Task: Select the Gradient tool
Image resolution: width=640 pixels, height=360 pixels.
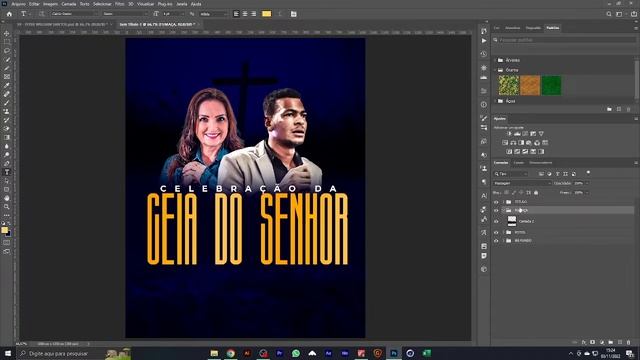Action: pos(7,138)
